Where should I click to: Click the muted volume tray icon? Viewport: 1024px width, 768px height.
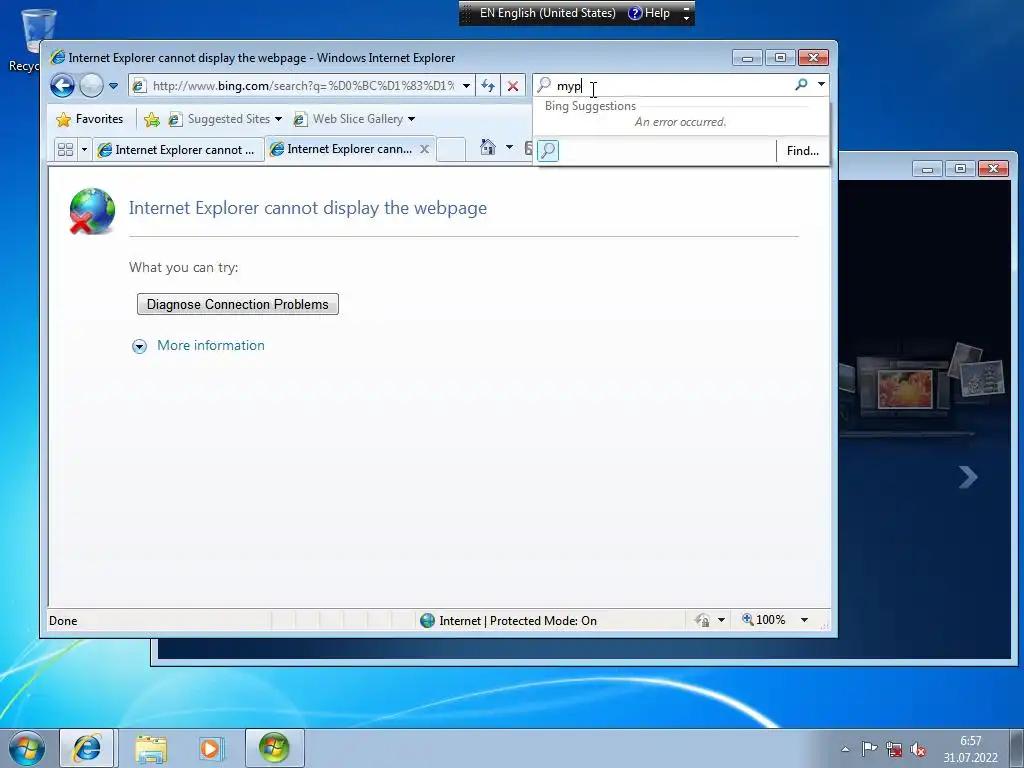(918, 749)
